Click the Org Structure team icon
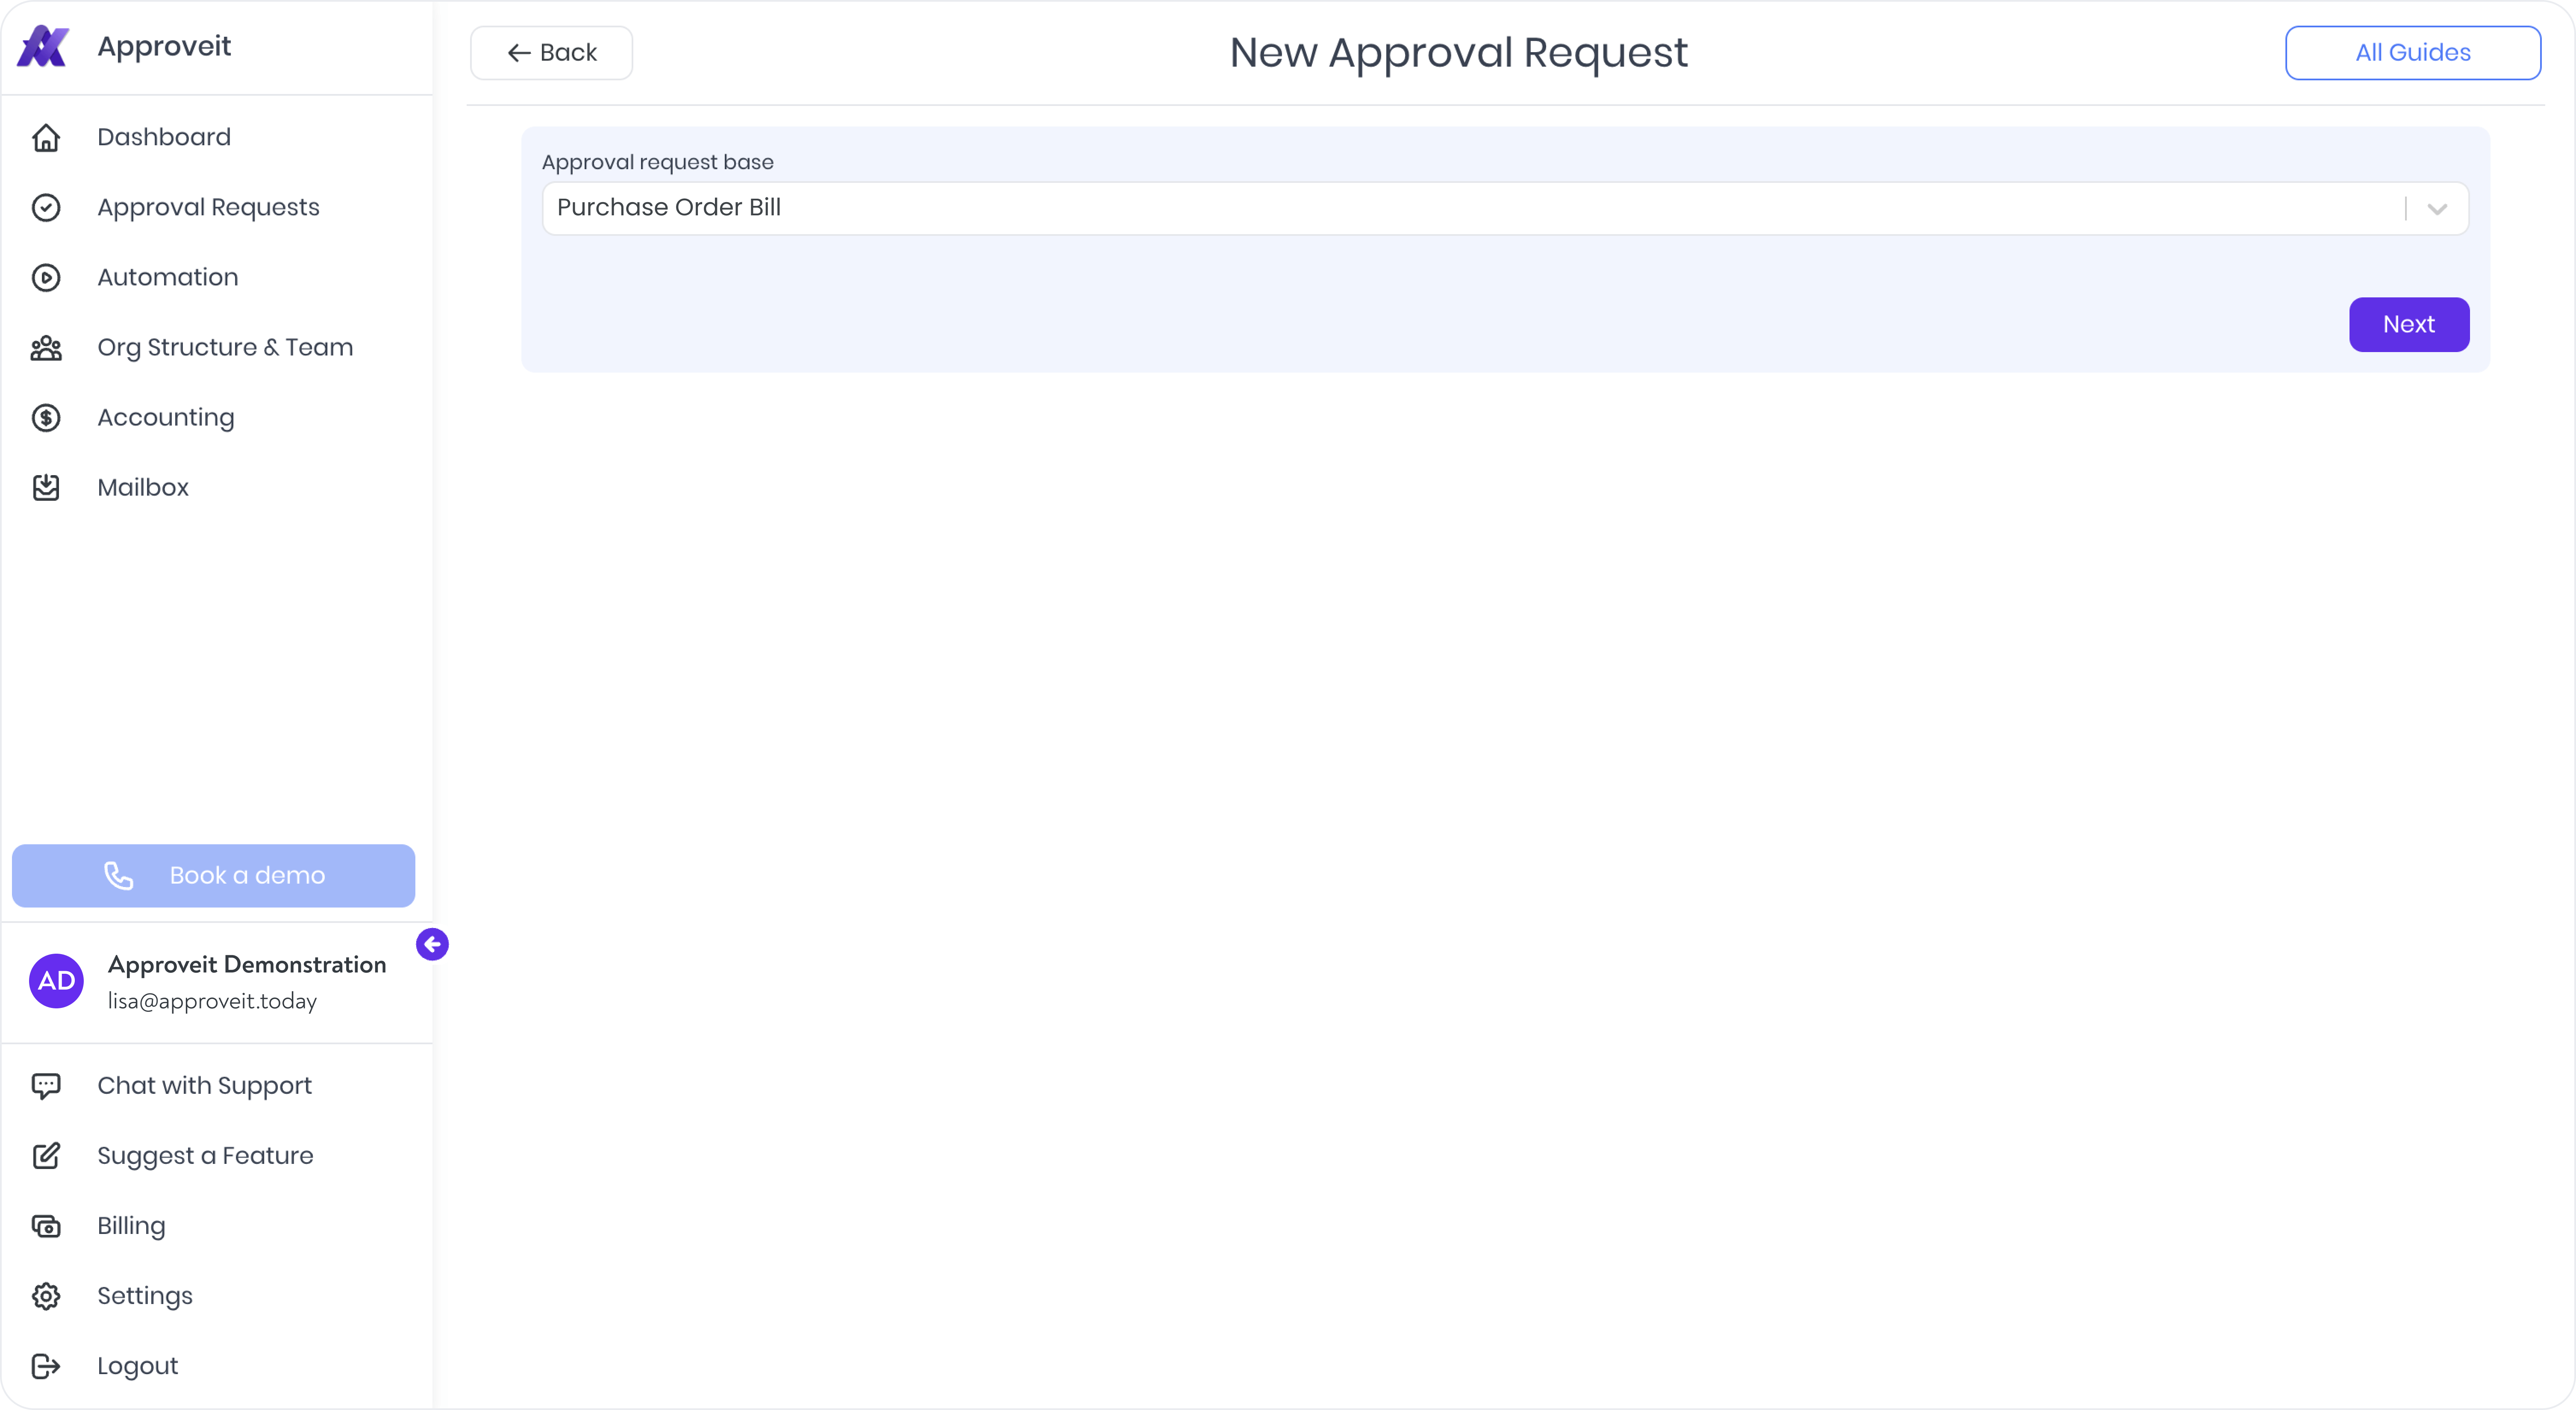The width and height of the screenshot is (2576, 1410). click(x=46, y=347)
